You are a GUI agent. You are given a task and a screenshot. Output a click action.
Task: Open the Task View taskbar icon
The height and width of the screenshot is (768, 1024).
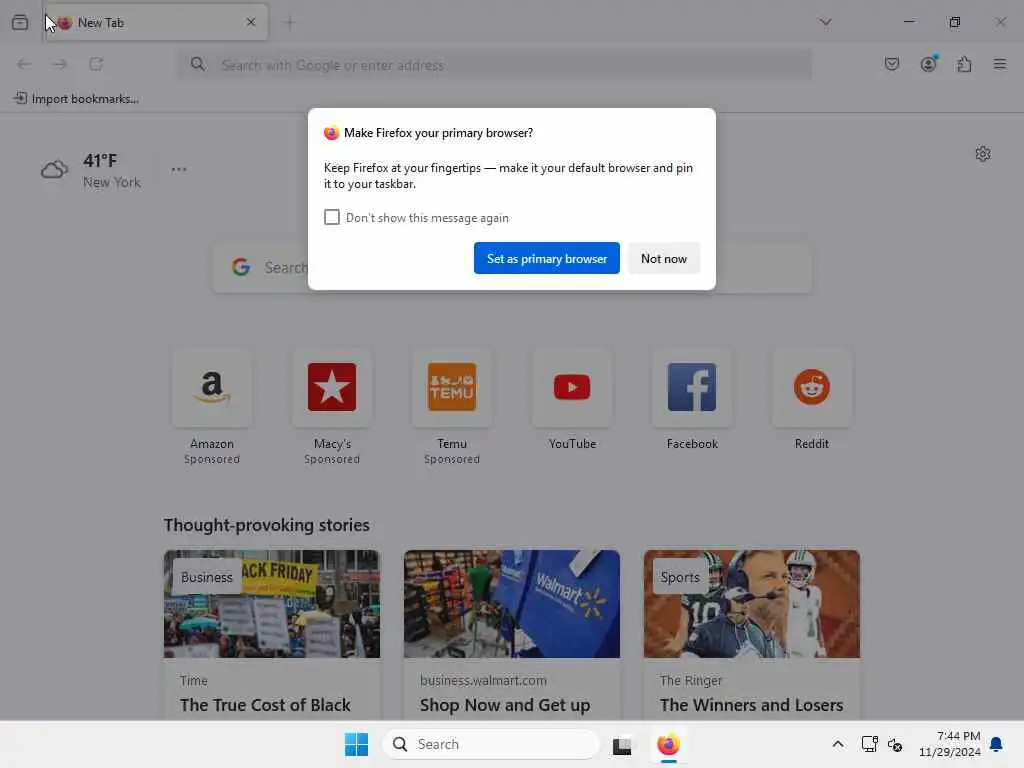coord(622,745)
